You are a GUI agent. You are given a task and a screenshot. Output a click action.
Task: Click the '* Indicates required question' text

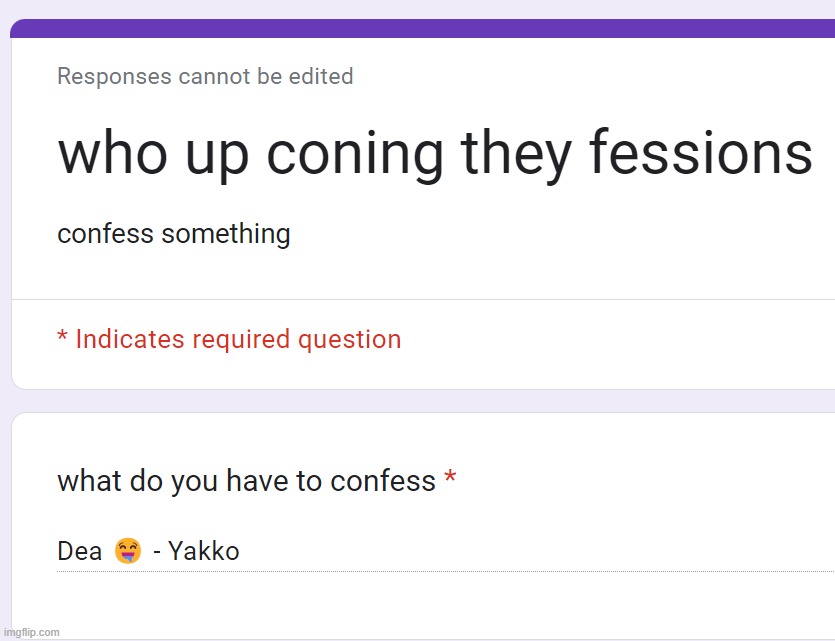pos(230,340)
